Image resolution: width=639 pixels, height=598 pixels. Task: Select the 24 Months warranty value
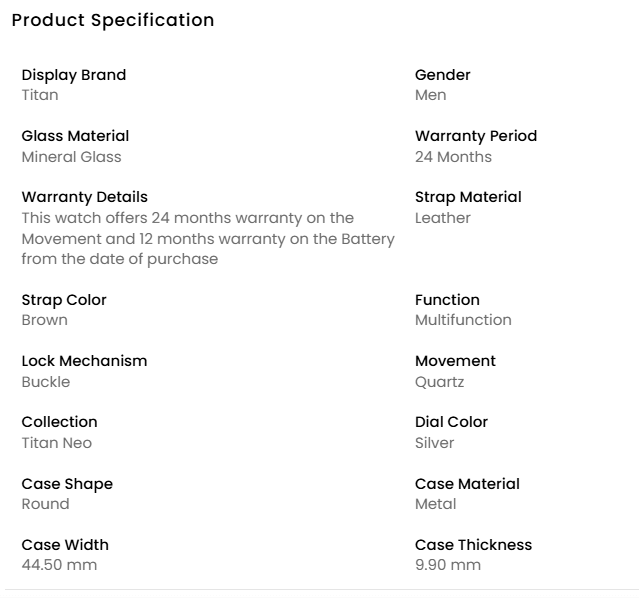point(453,157)
